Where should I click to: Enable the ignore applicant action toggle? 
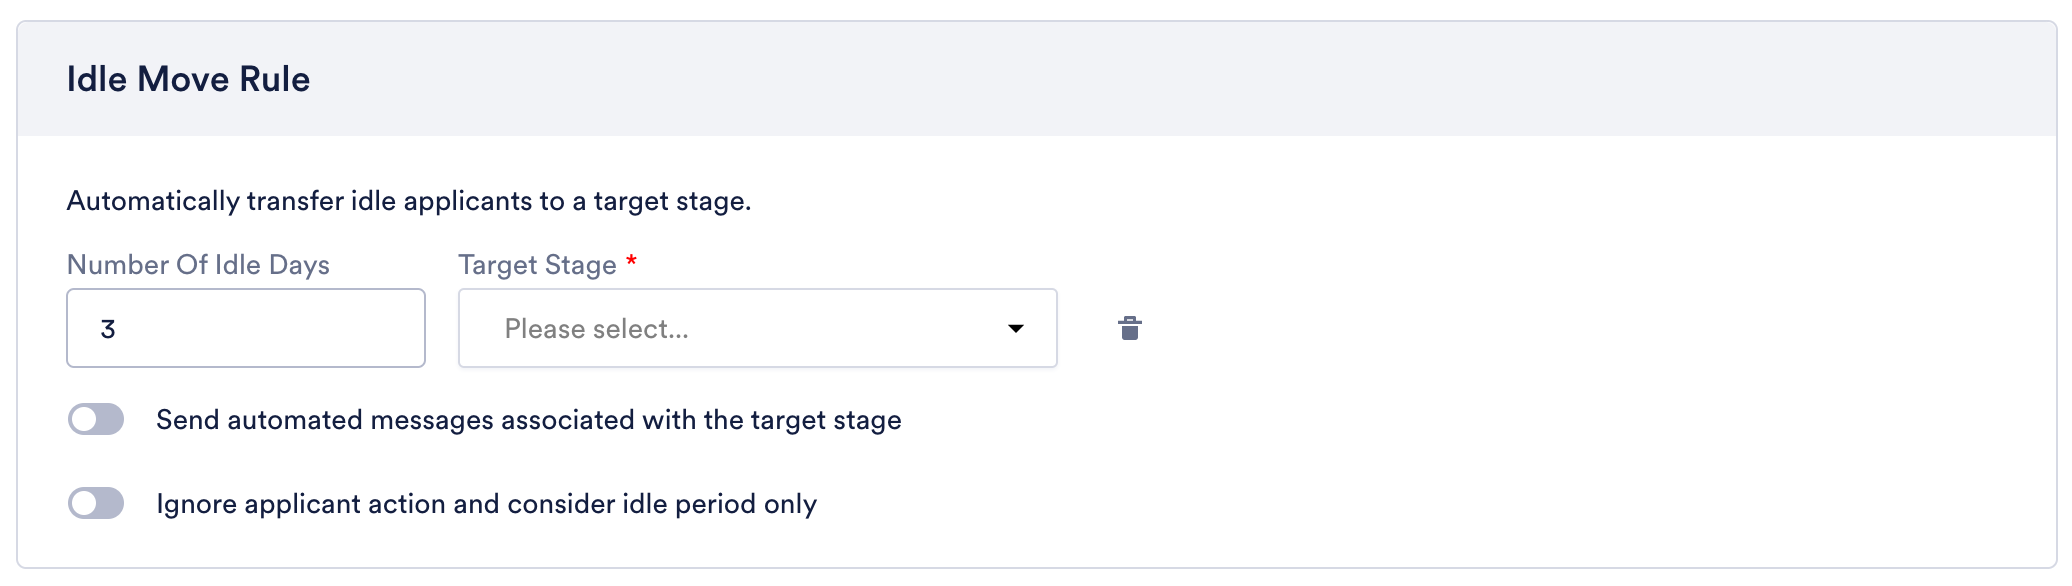coord(96,503)
